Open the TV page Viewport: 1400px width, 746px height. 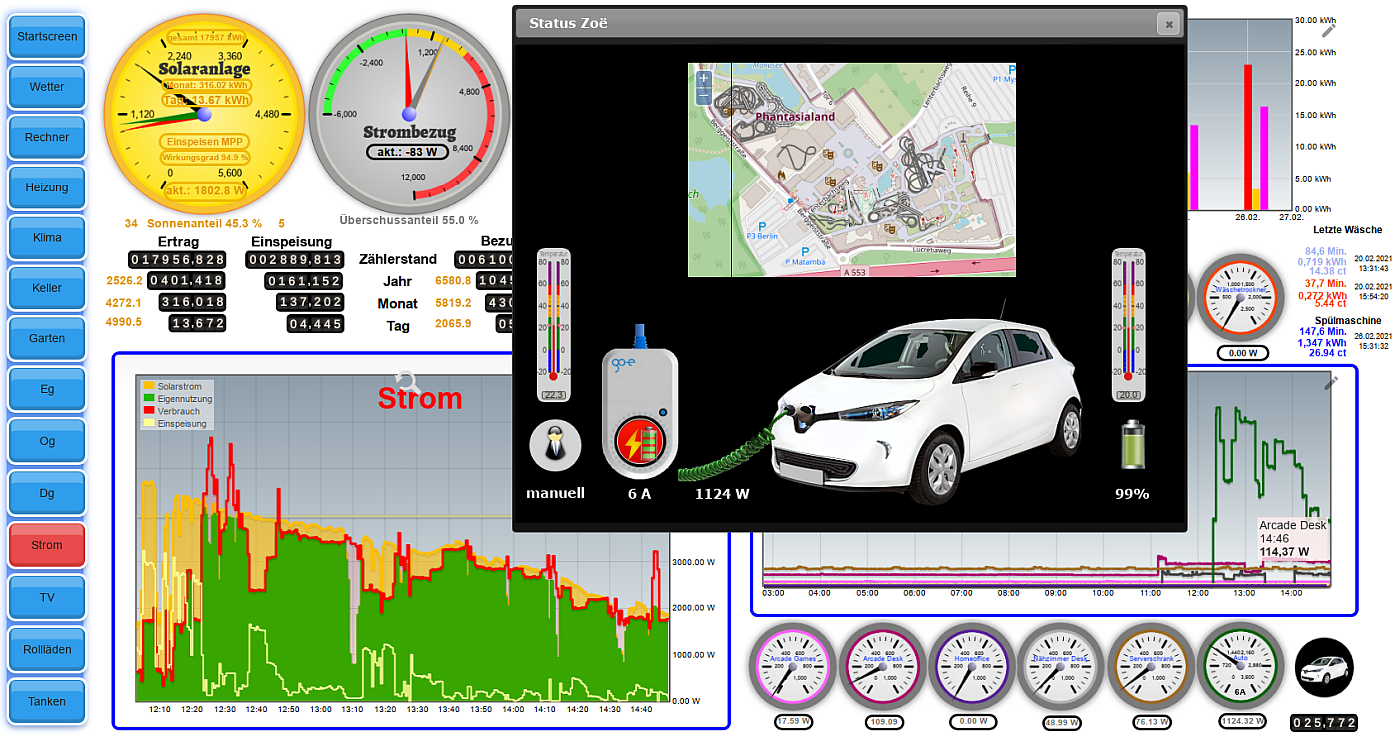[47, 597]
